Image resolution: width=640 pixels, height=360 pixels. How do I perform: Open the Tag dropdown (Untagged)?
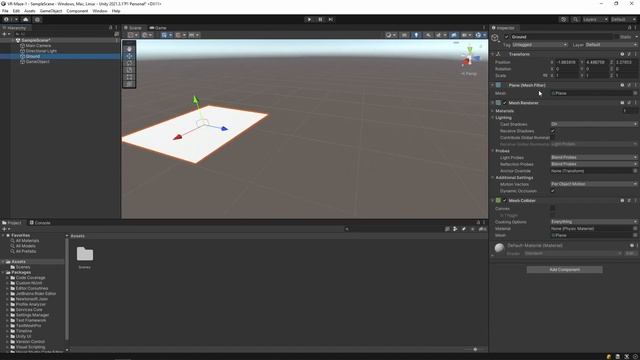[540, 45]
